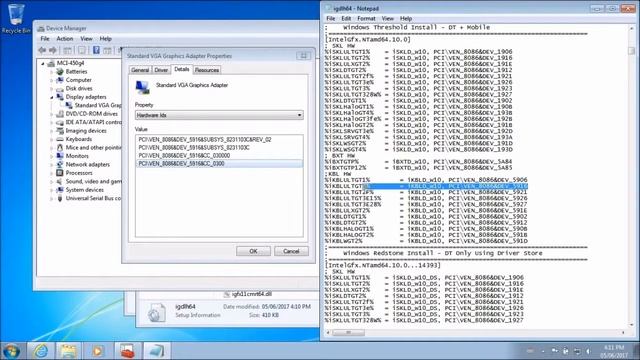Expand the Monitors category

[52, 156]
